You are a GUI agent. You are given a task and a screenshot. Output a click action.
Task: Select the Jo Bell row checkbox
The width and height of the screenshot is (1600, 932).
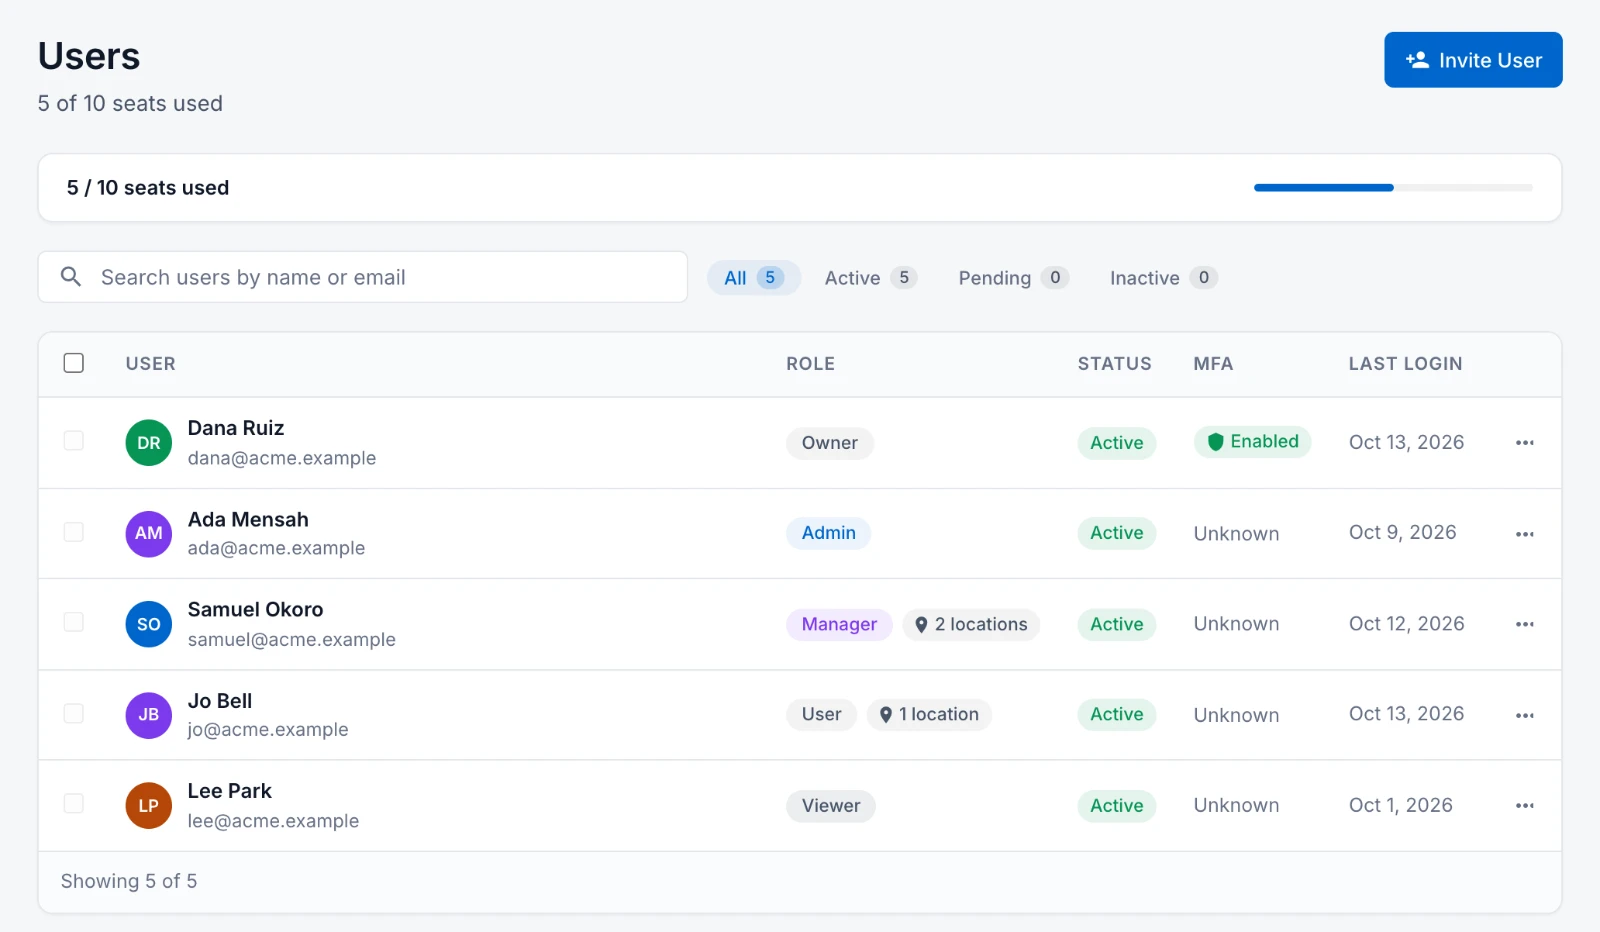(x=74, y=713)
